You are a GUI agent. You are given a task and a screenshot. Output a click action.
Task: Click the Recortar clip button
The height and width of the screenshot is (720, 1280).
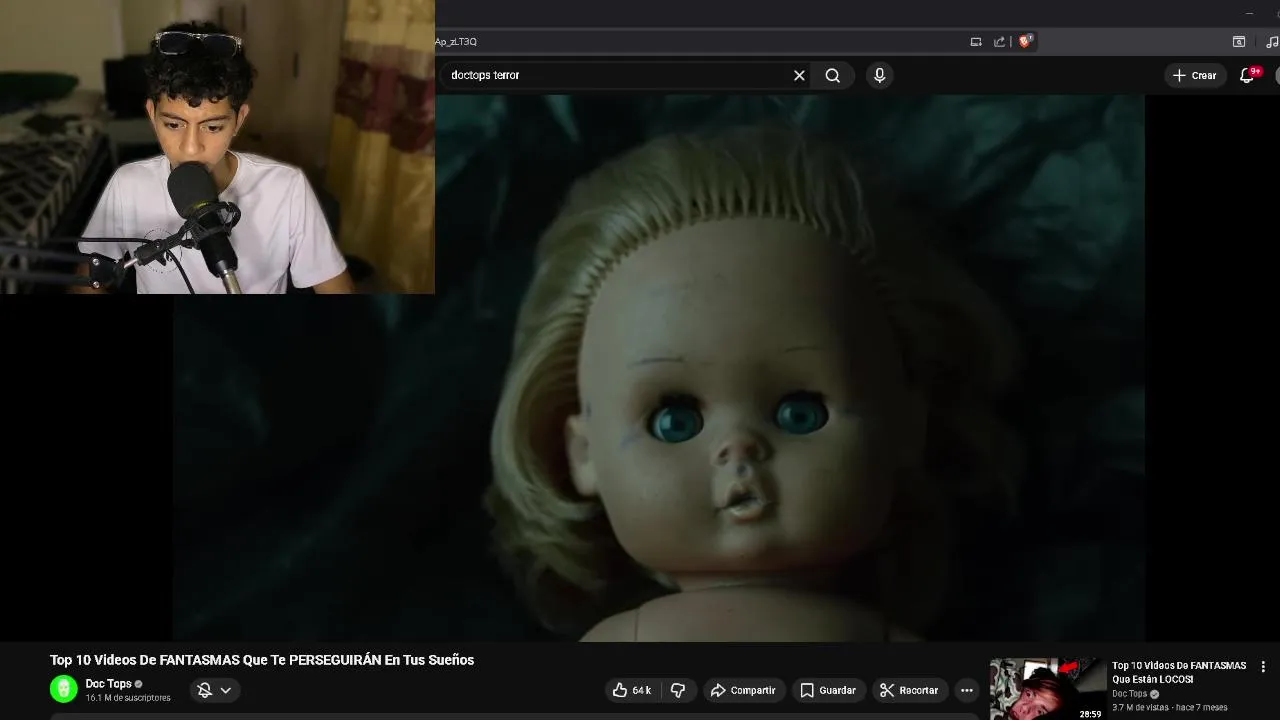[909, 690]
